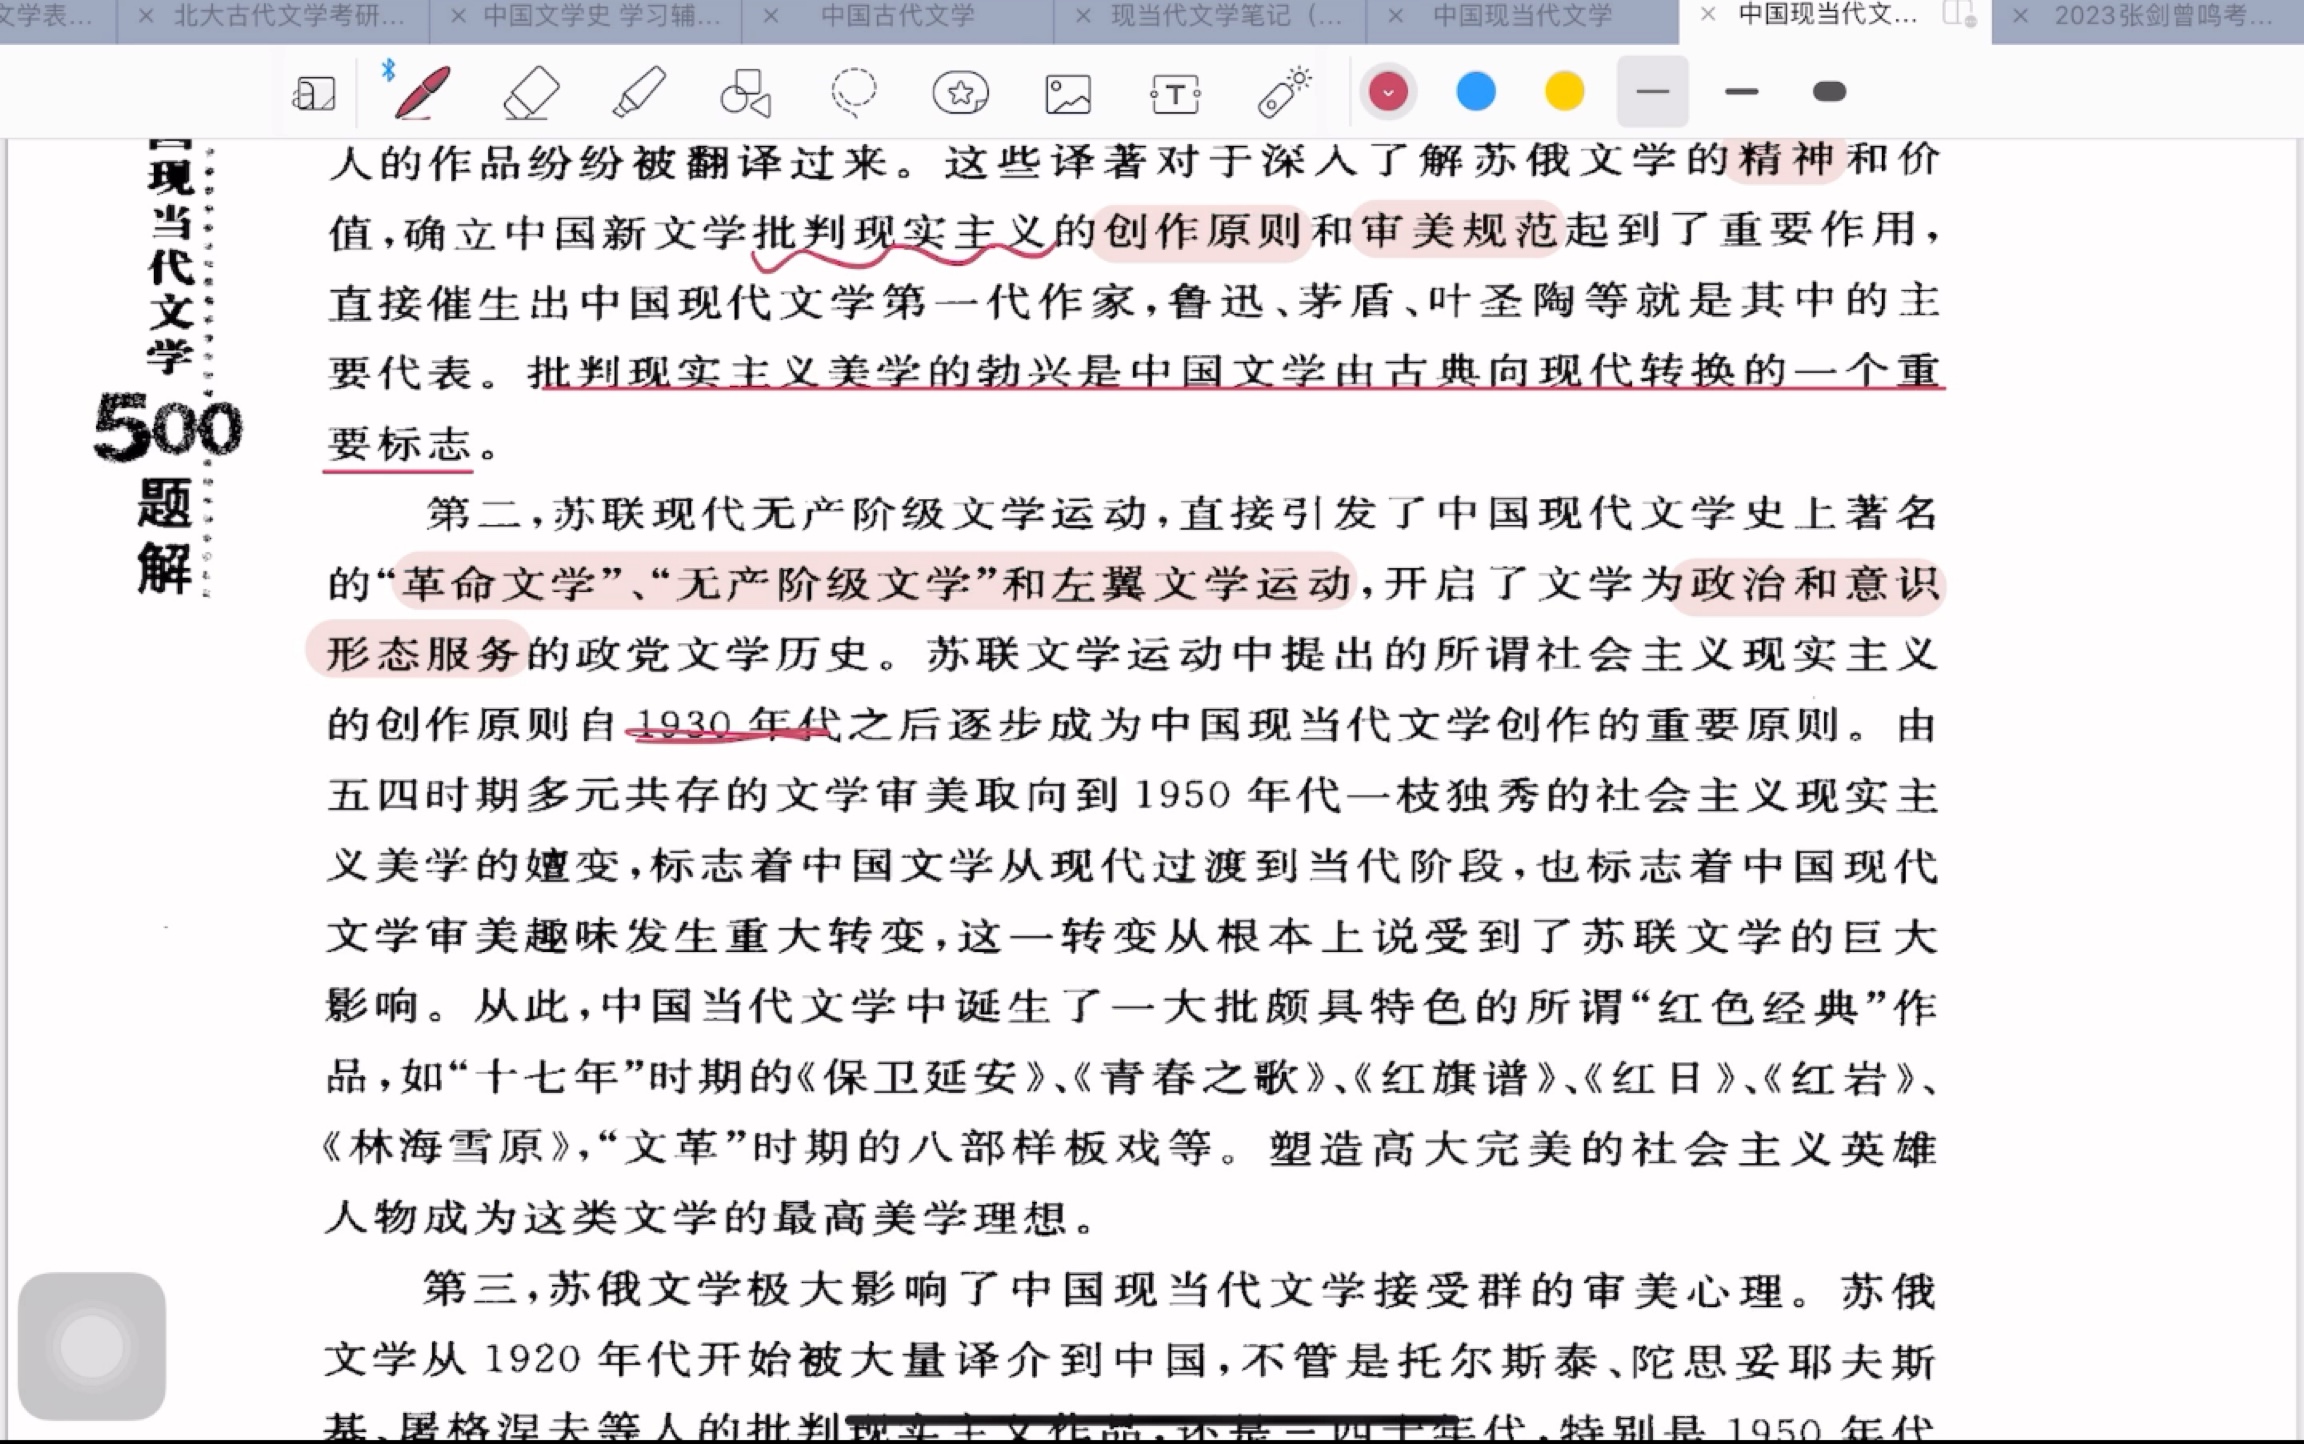Close the active 中国现当代文 tab
This screenshot has width=2304, height=1444.
[1707, 15]
